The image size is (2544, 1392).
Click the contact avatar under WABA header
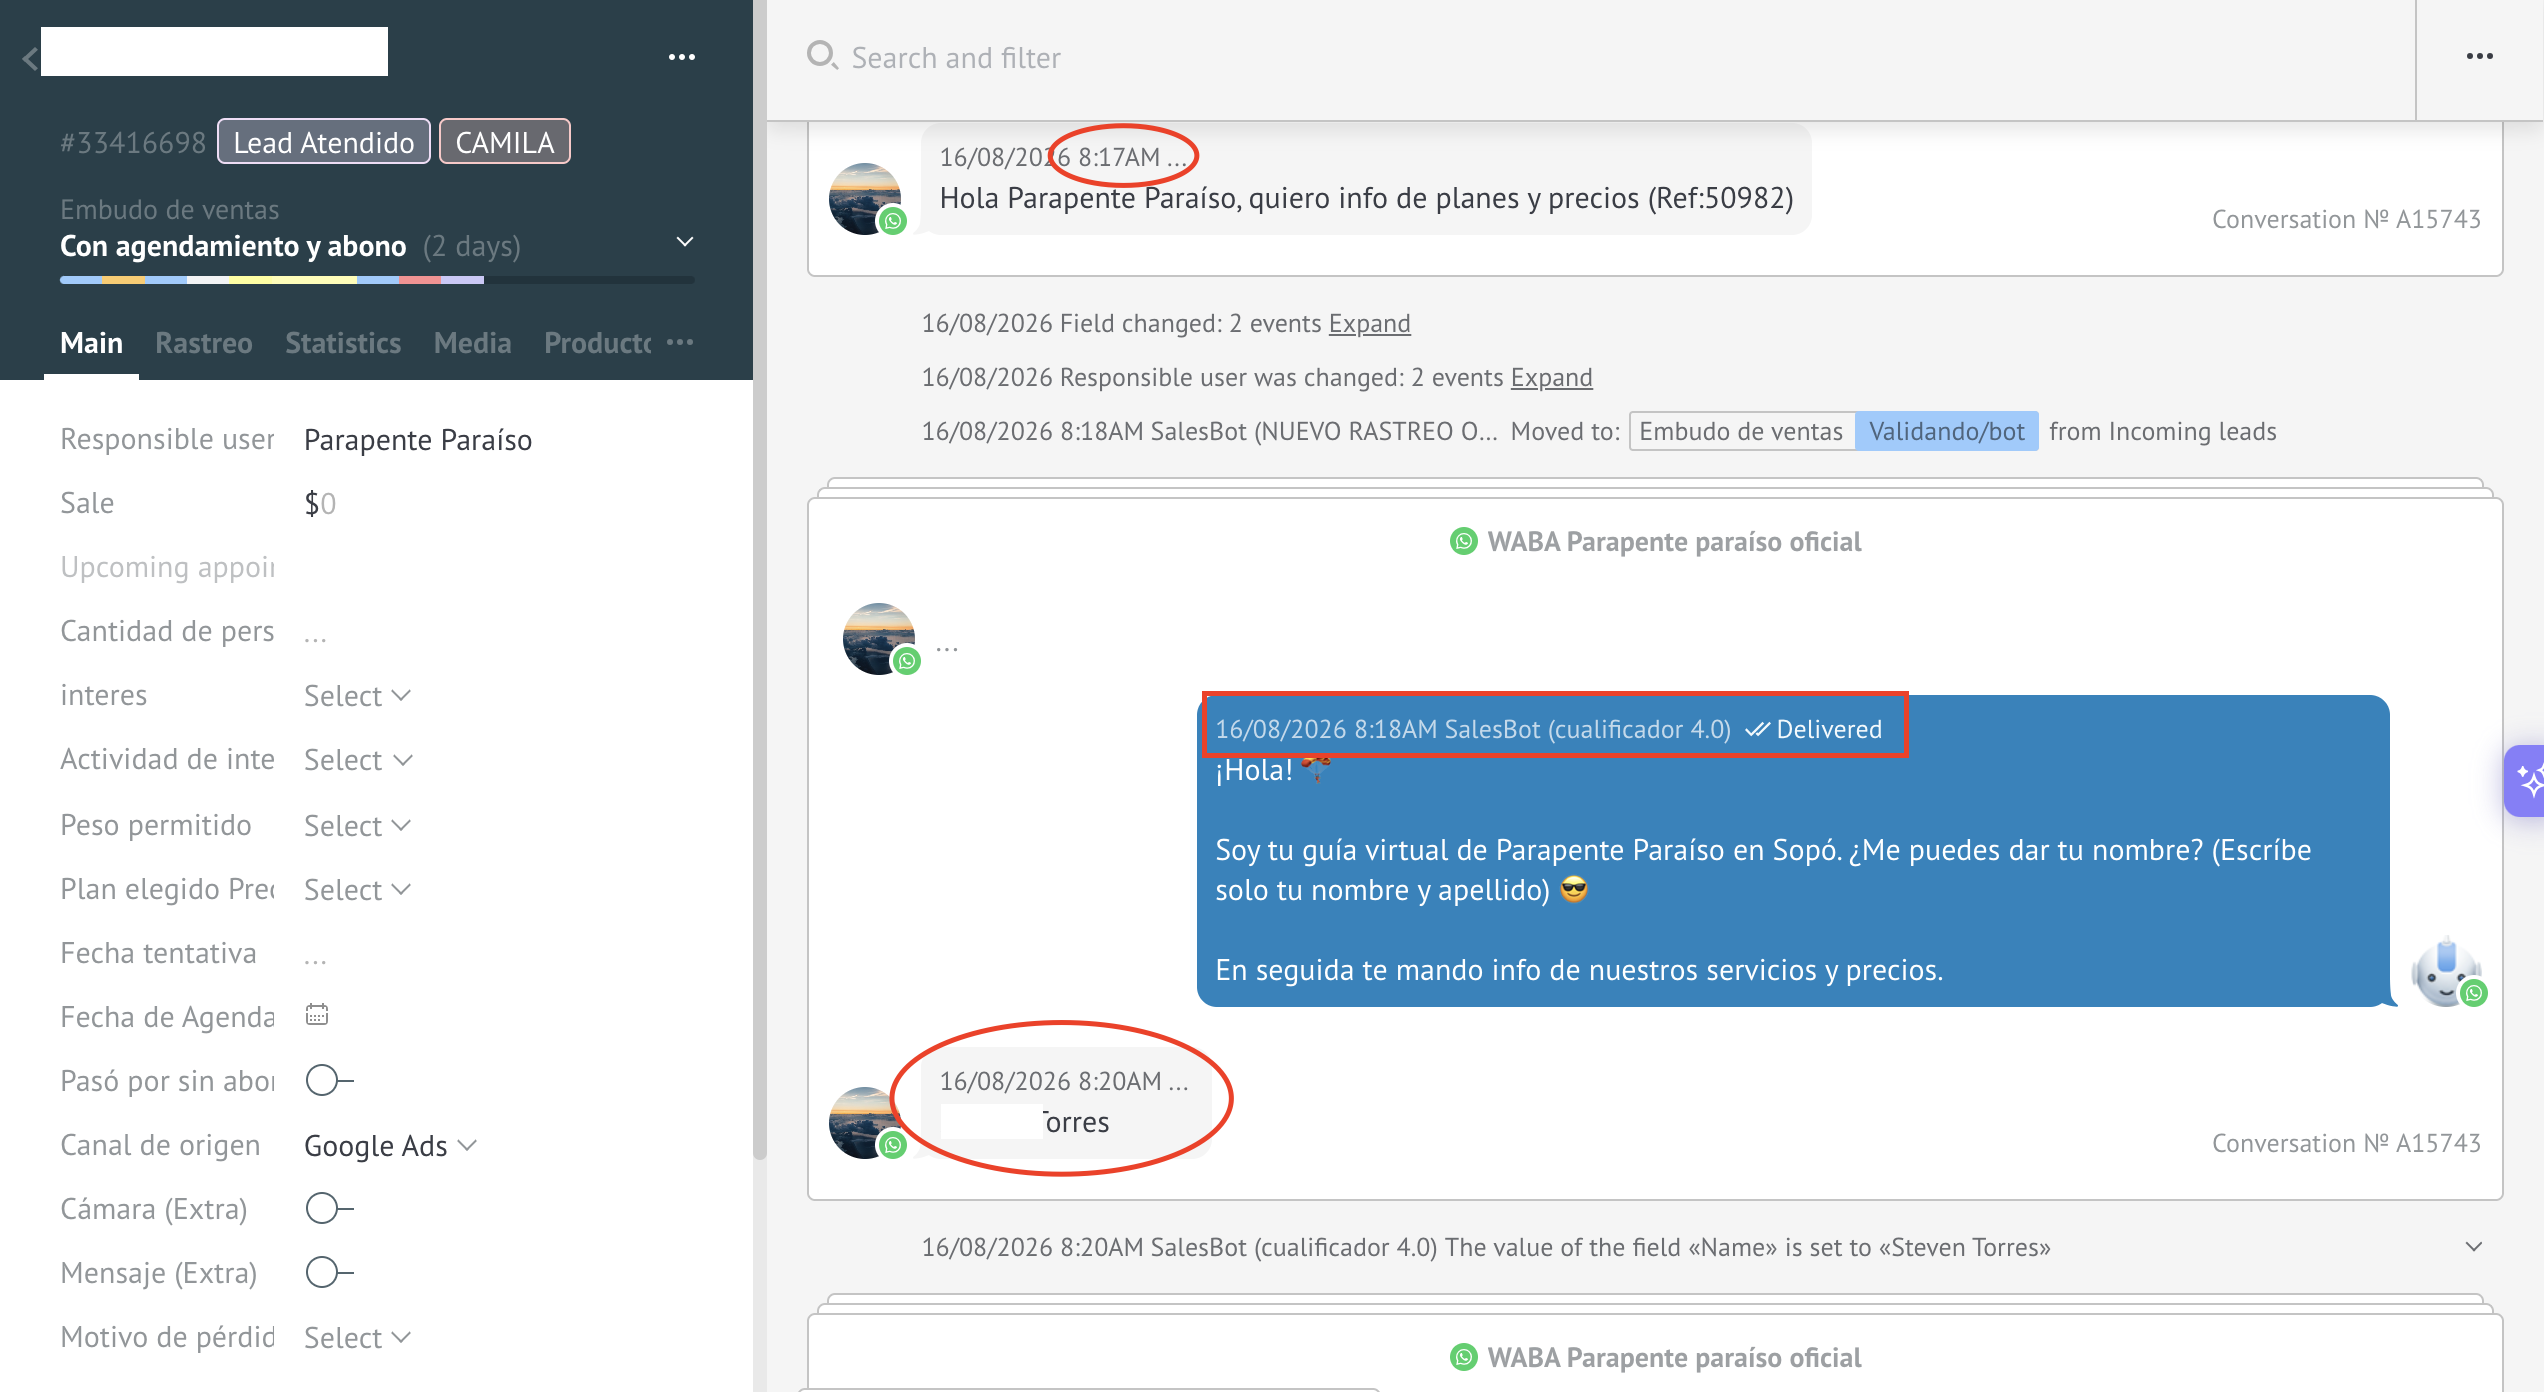(880, 638)
